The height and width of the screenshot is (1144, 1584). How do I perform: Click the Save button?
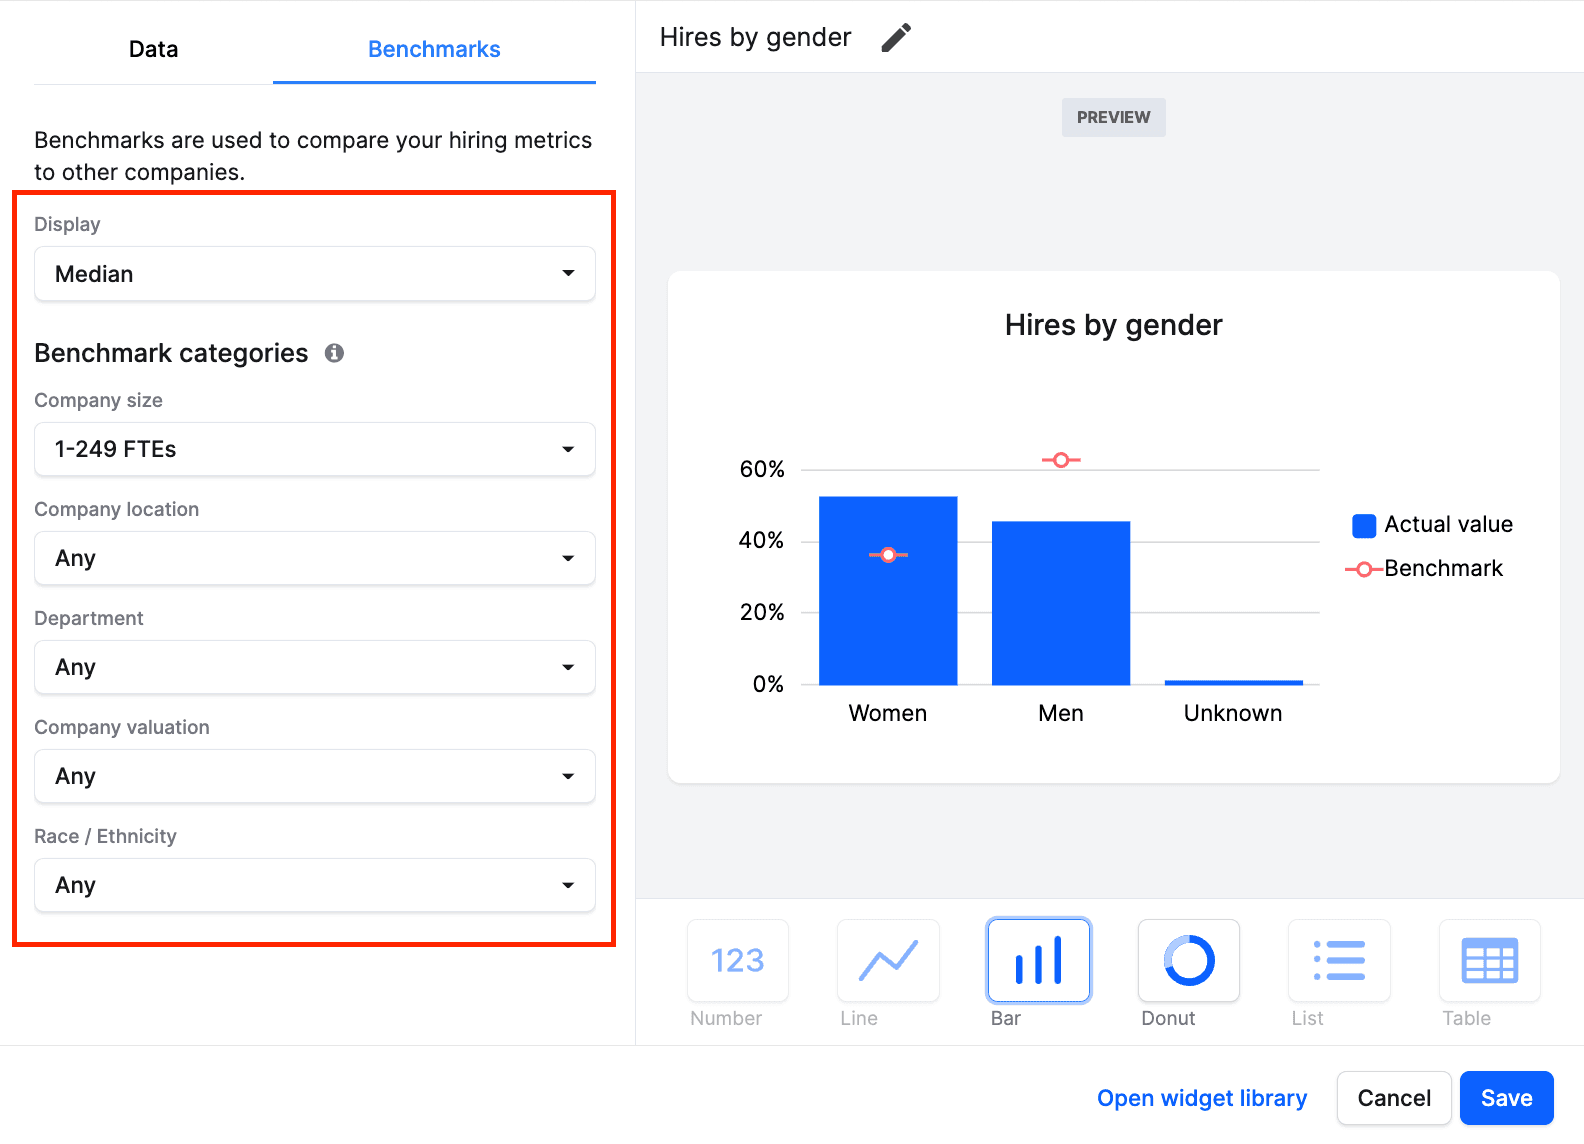(x=1506, y=1098)
